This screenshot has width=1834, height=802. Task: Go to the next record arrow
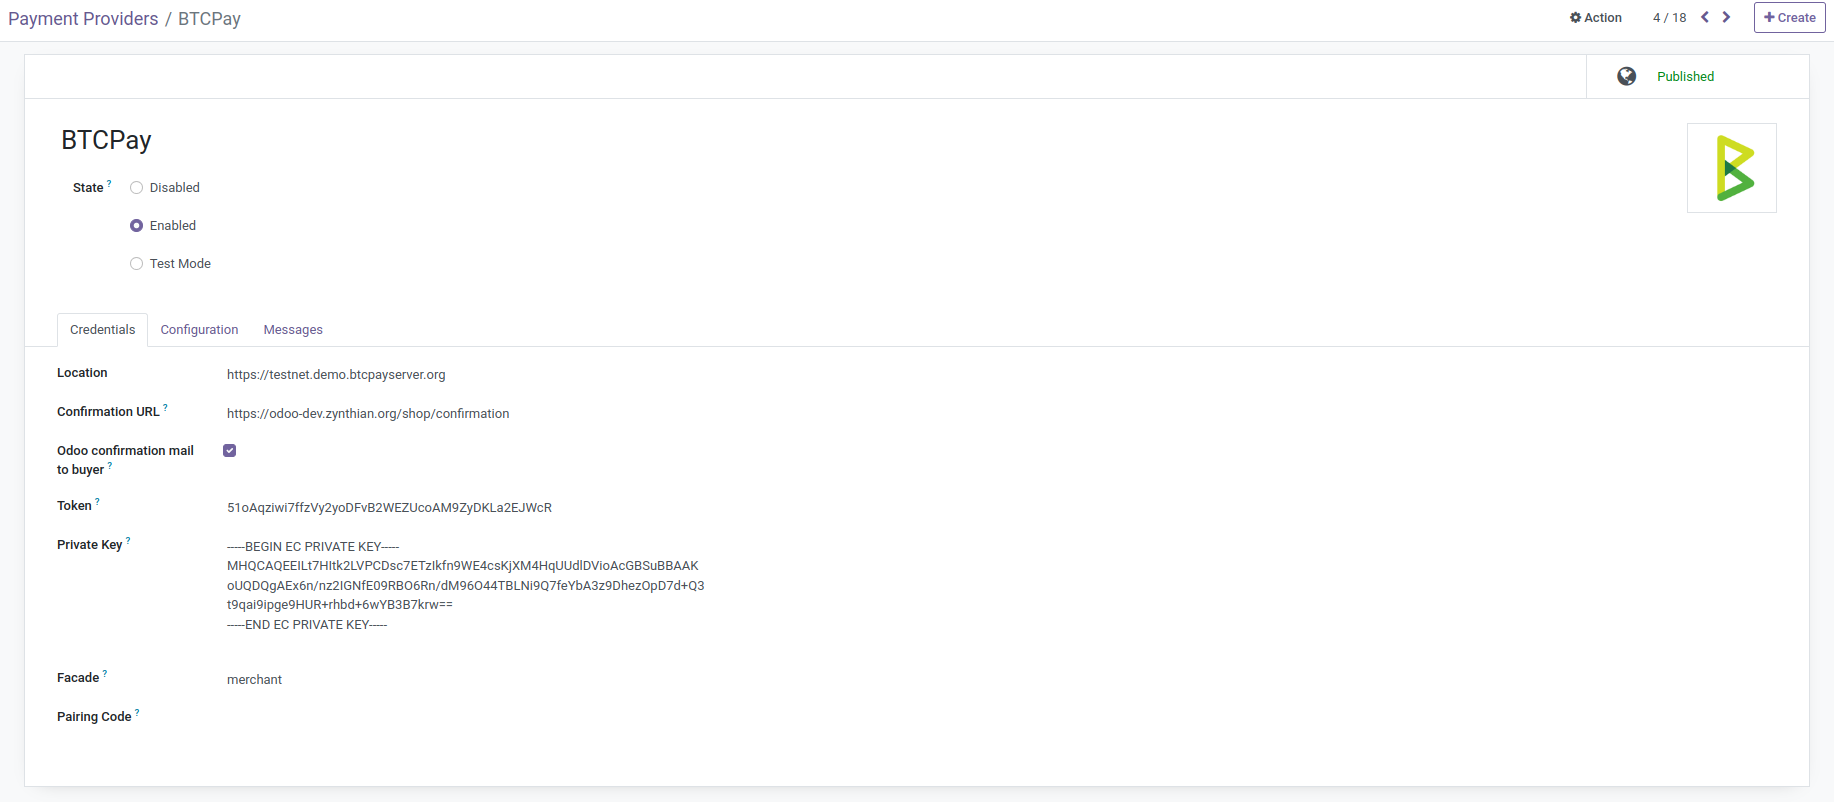tap(1726, 17)
